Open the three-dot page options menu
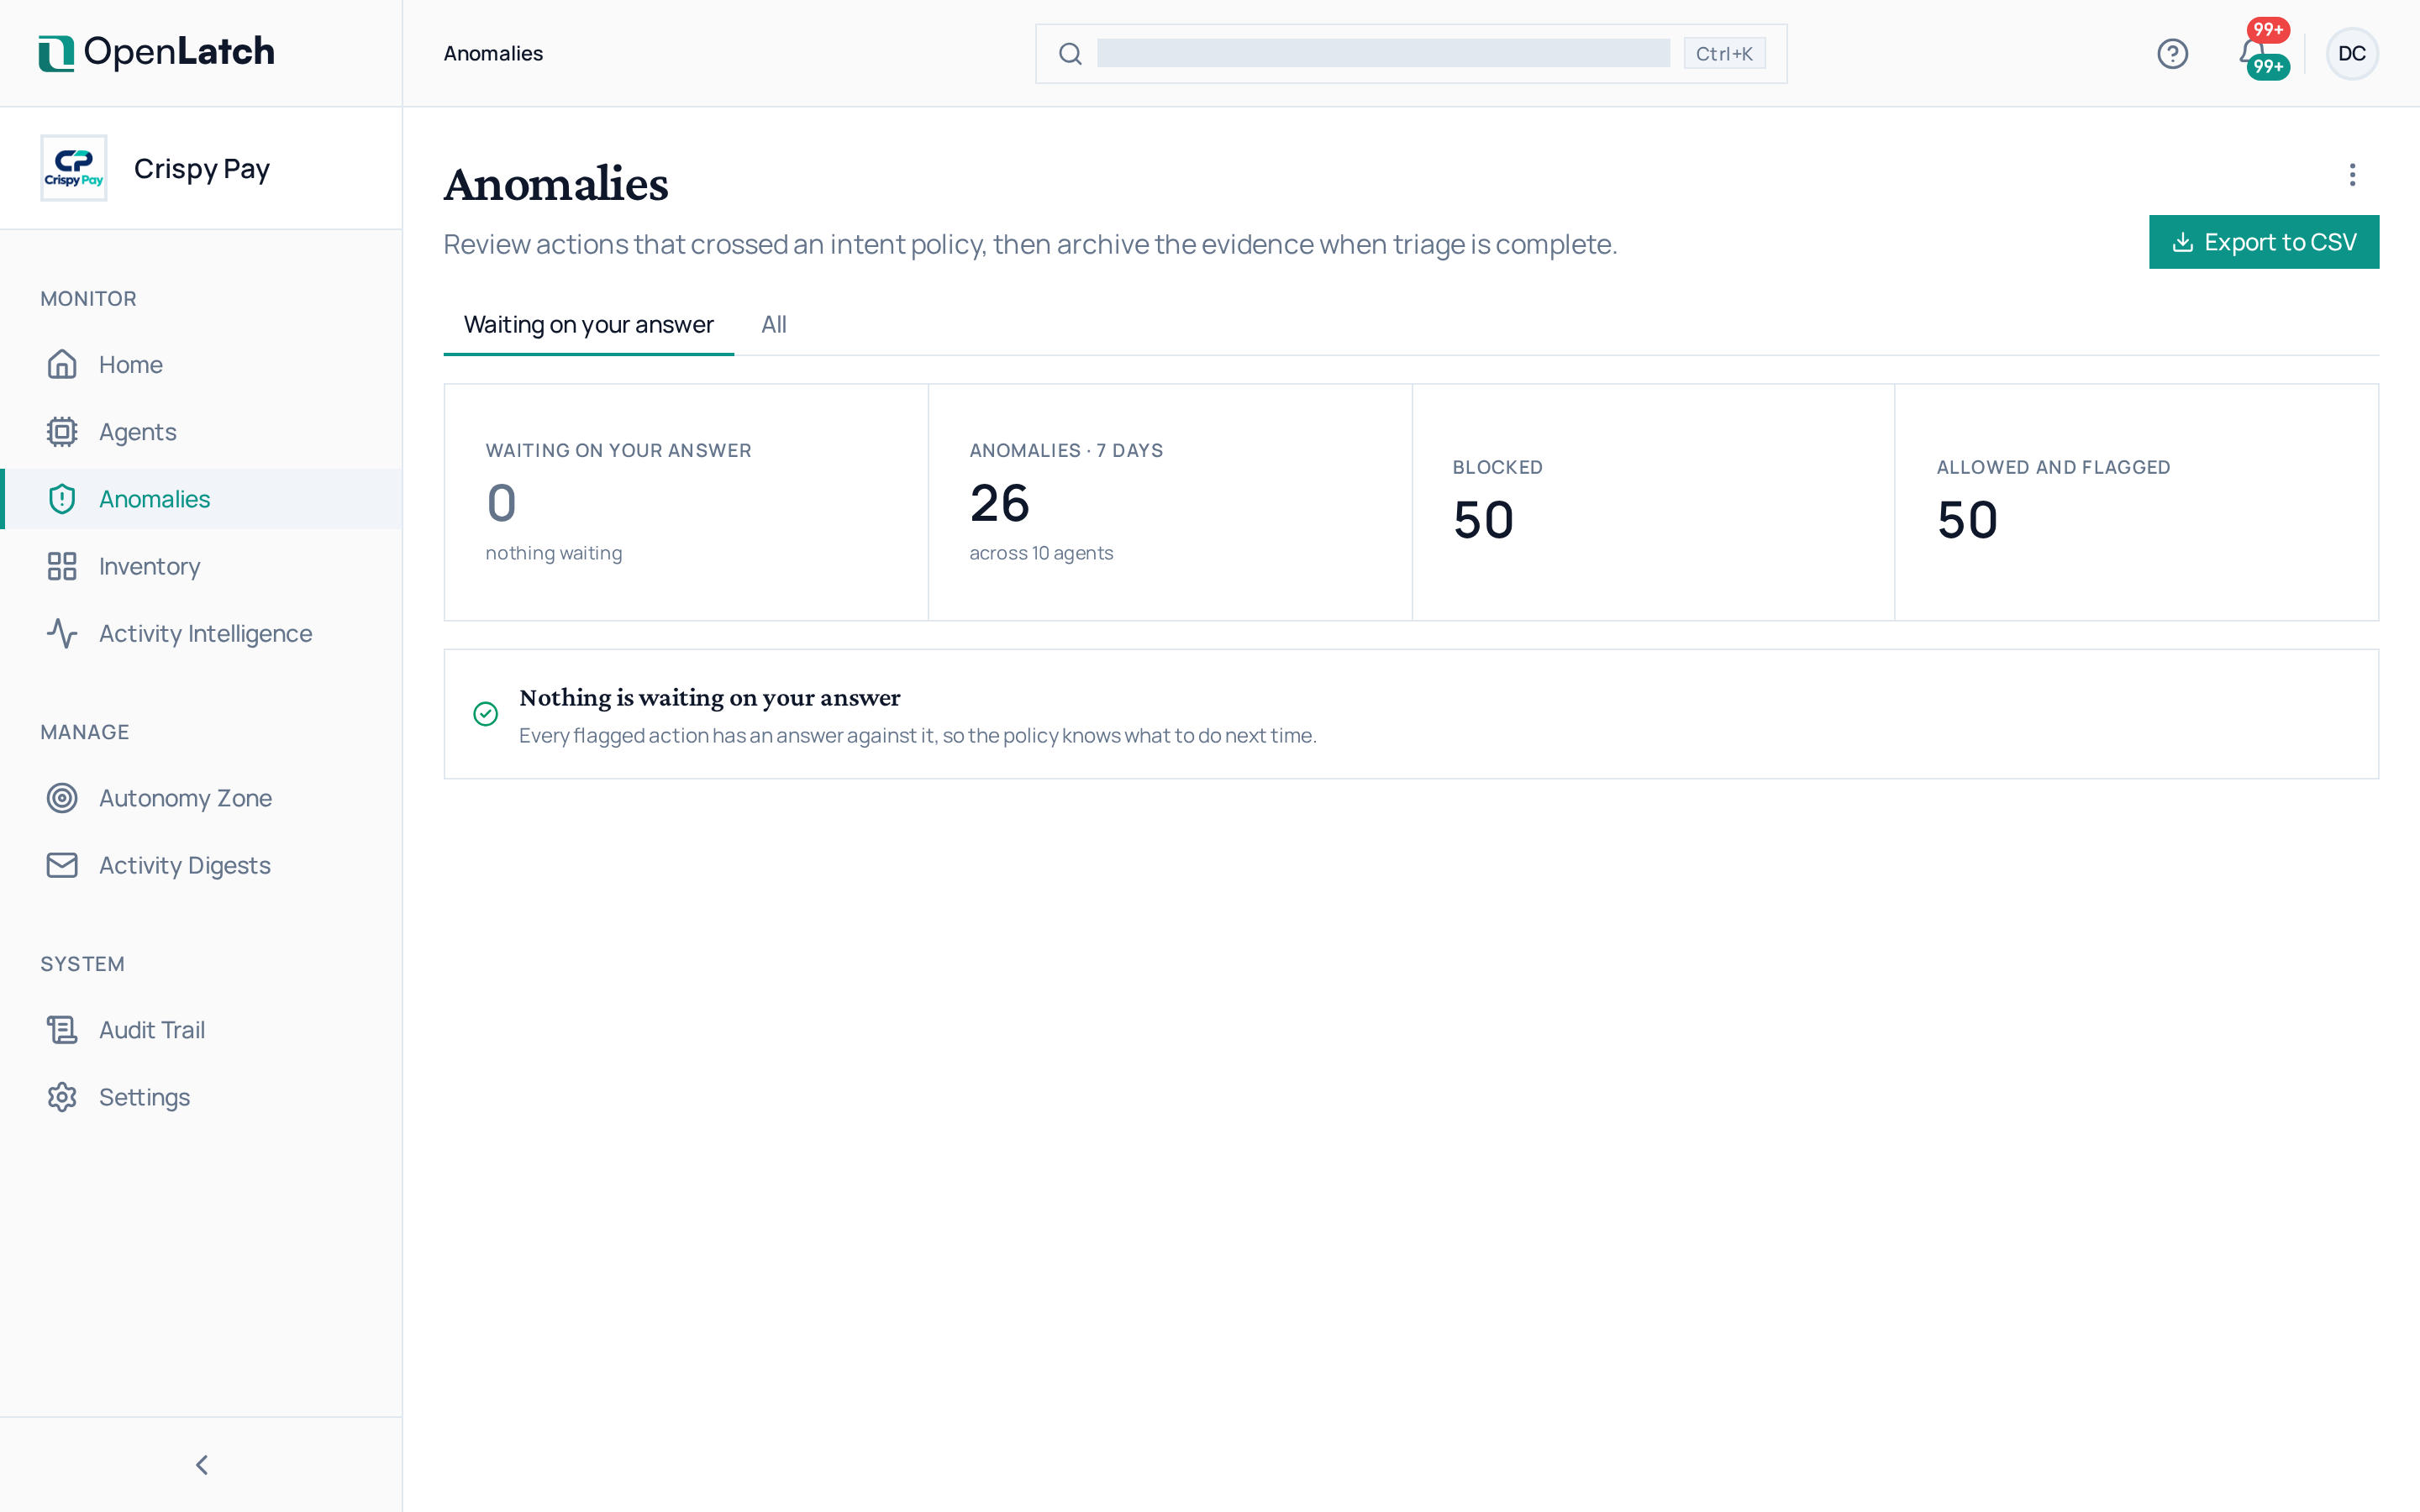2420x1512 pixels. click(x=2352, y=175)
